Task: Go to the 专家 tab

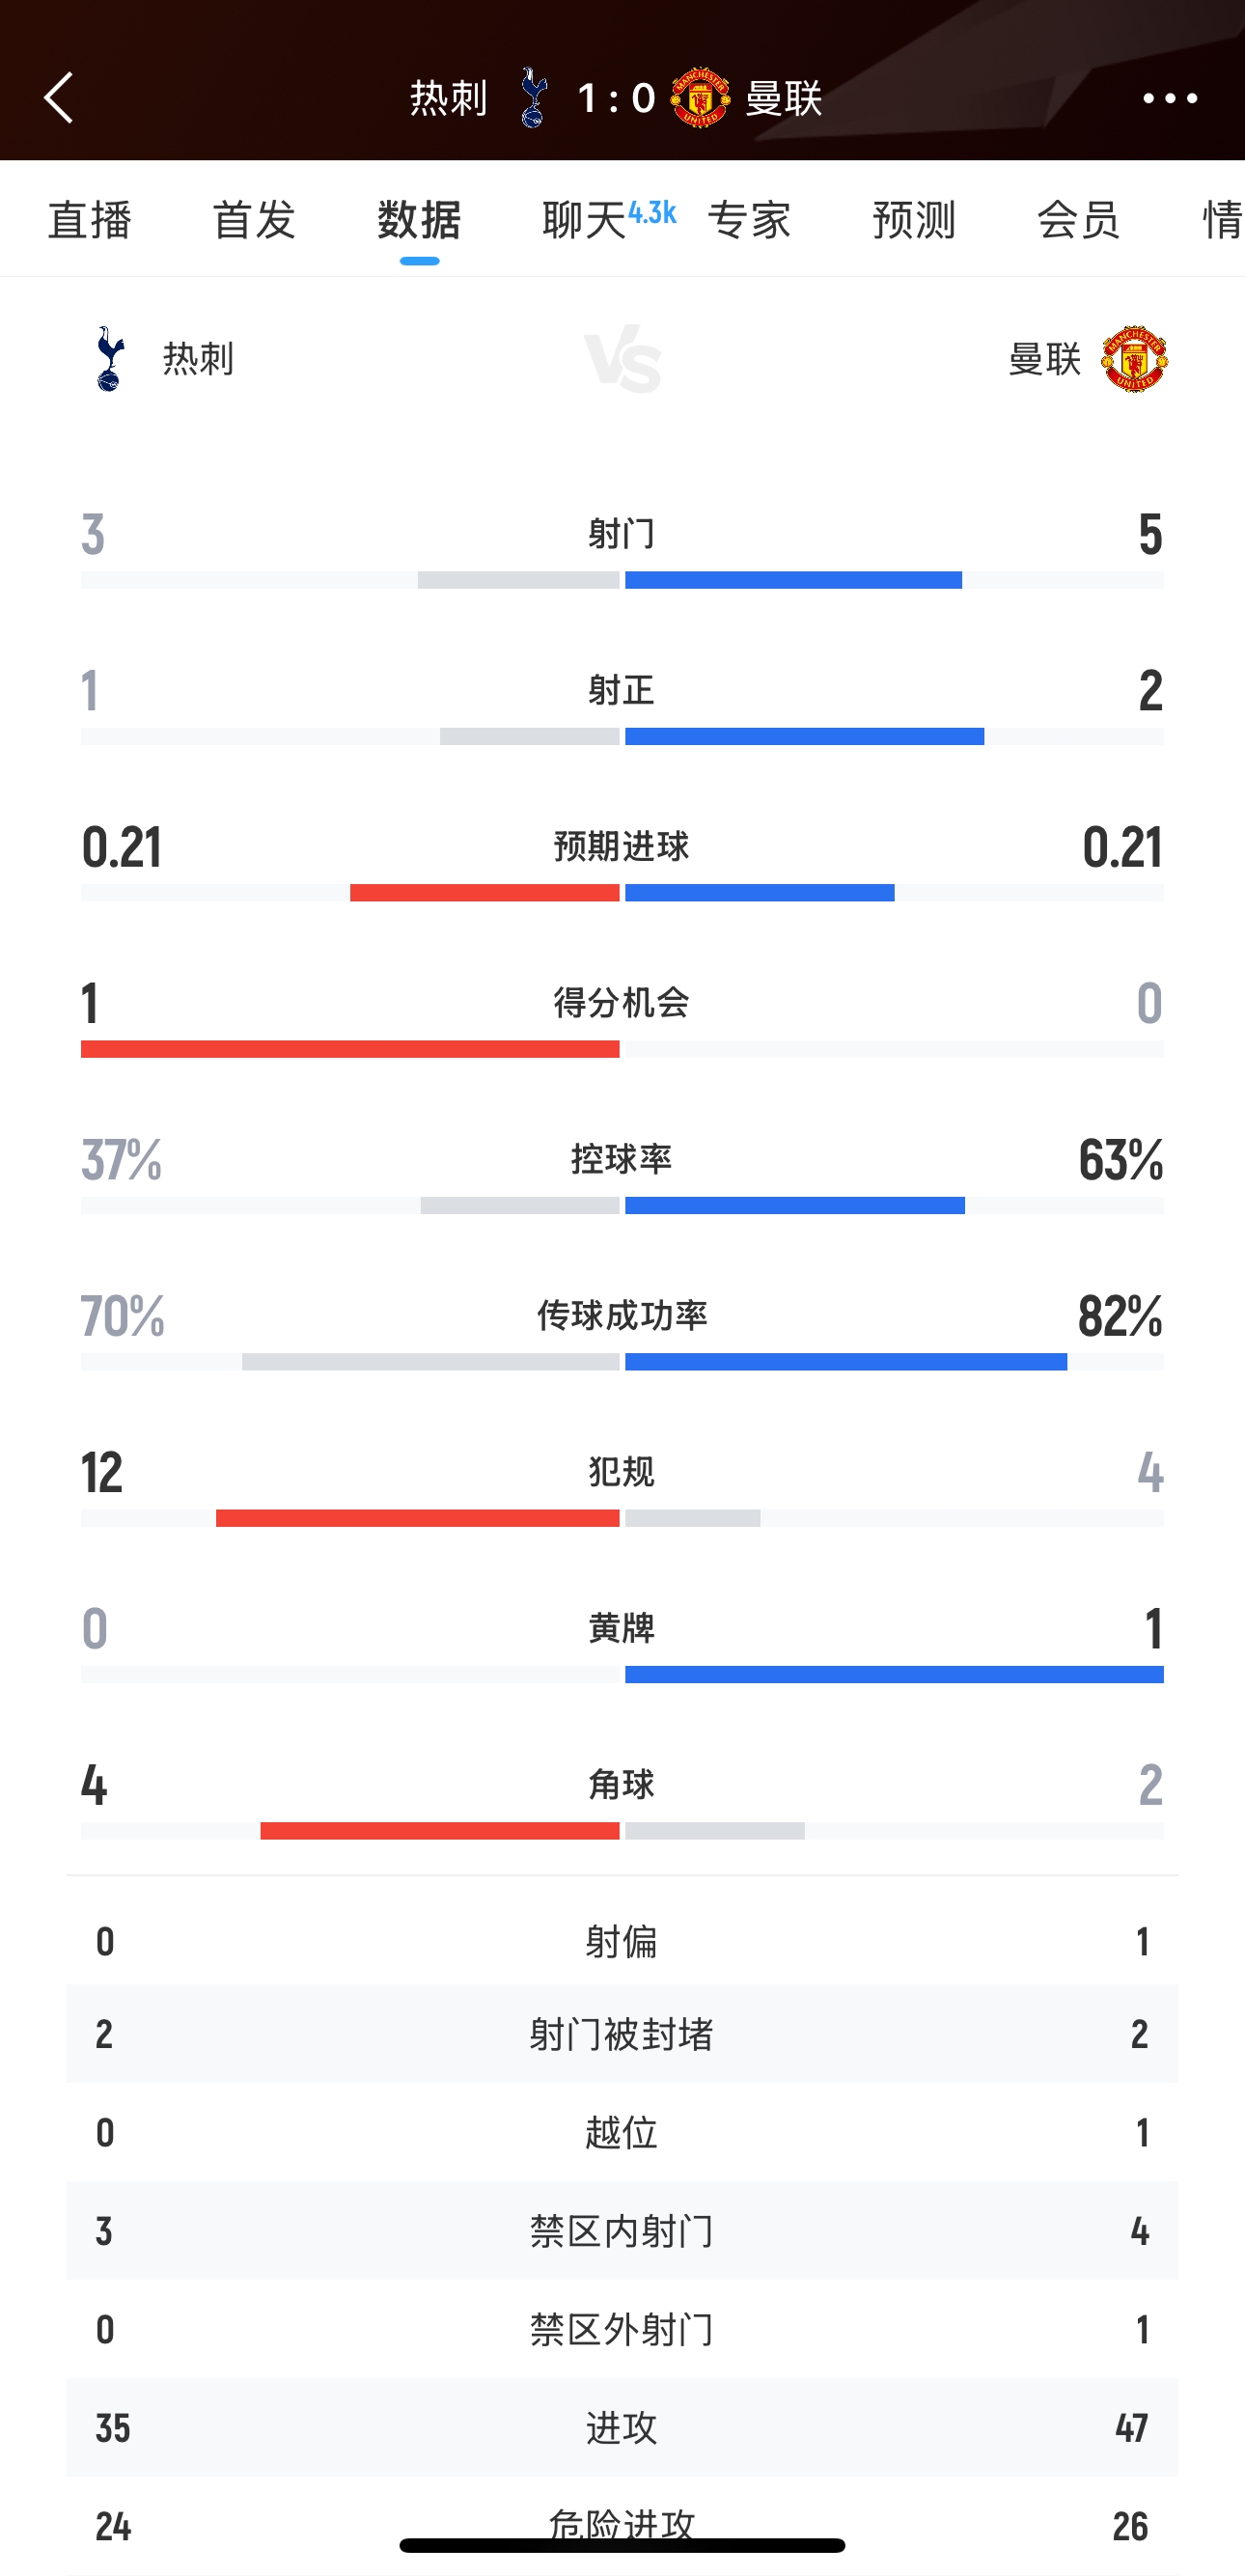Action: (749, 219)
